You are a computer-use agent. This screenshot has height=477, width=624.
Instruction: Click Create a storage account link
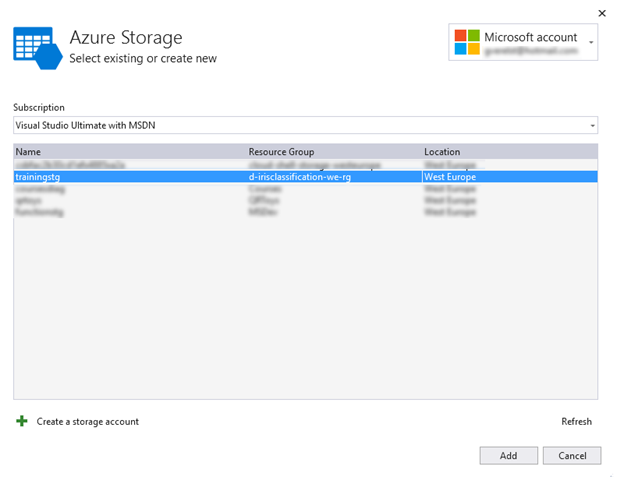[x=88, y=421]
